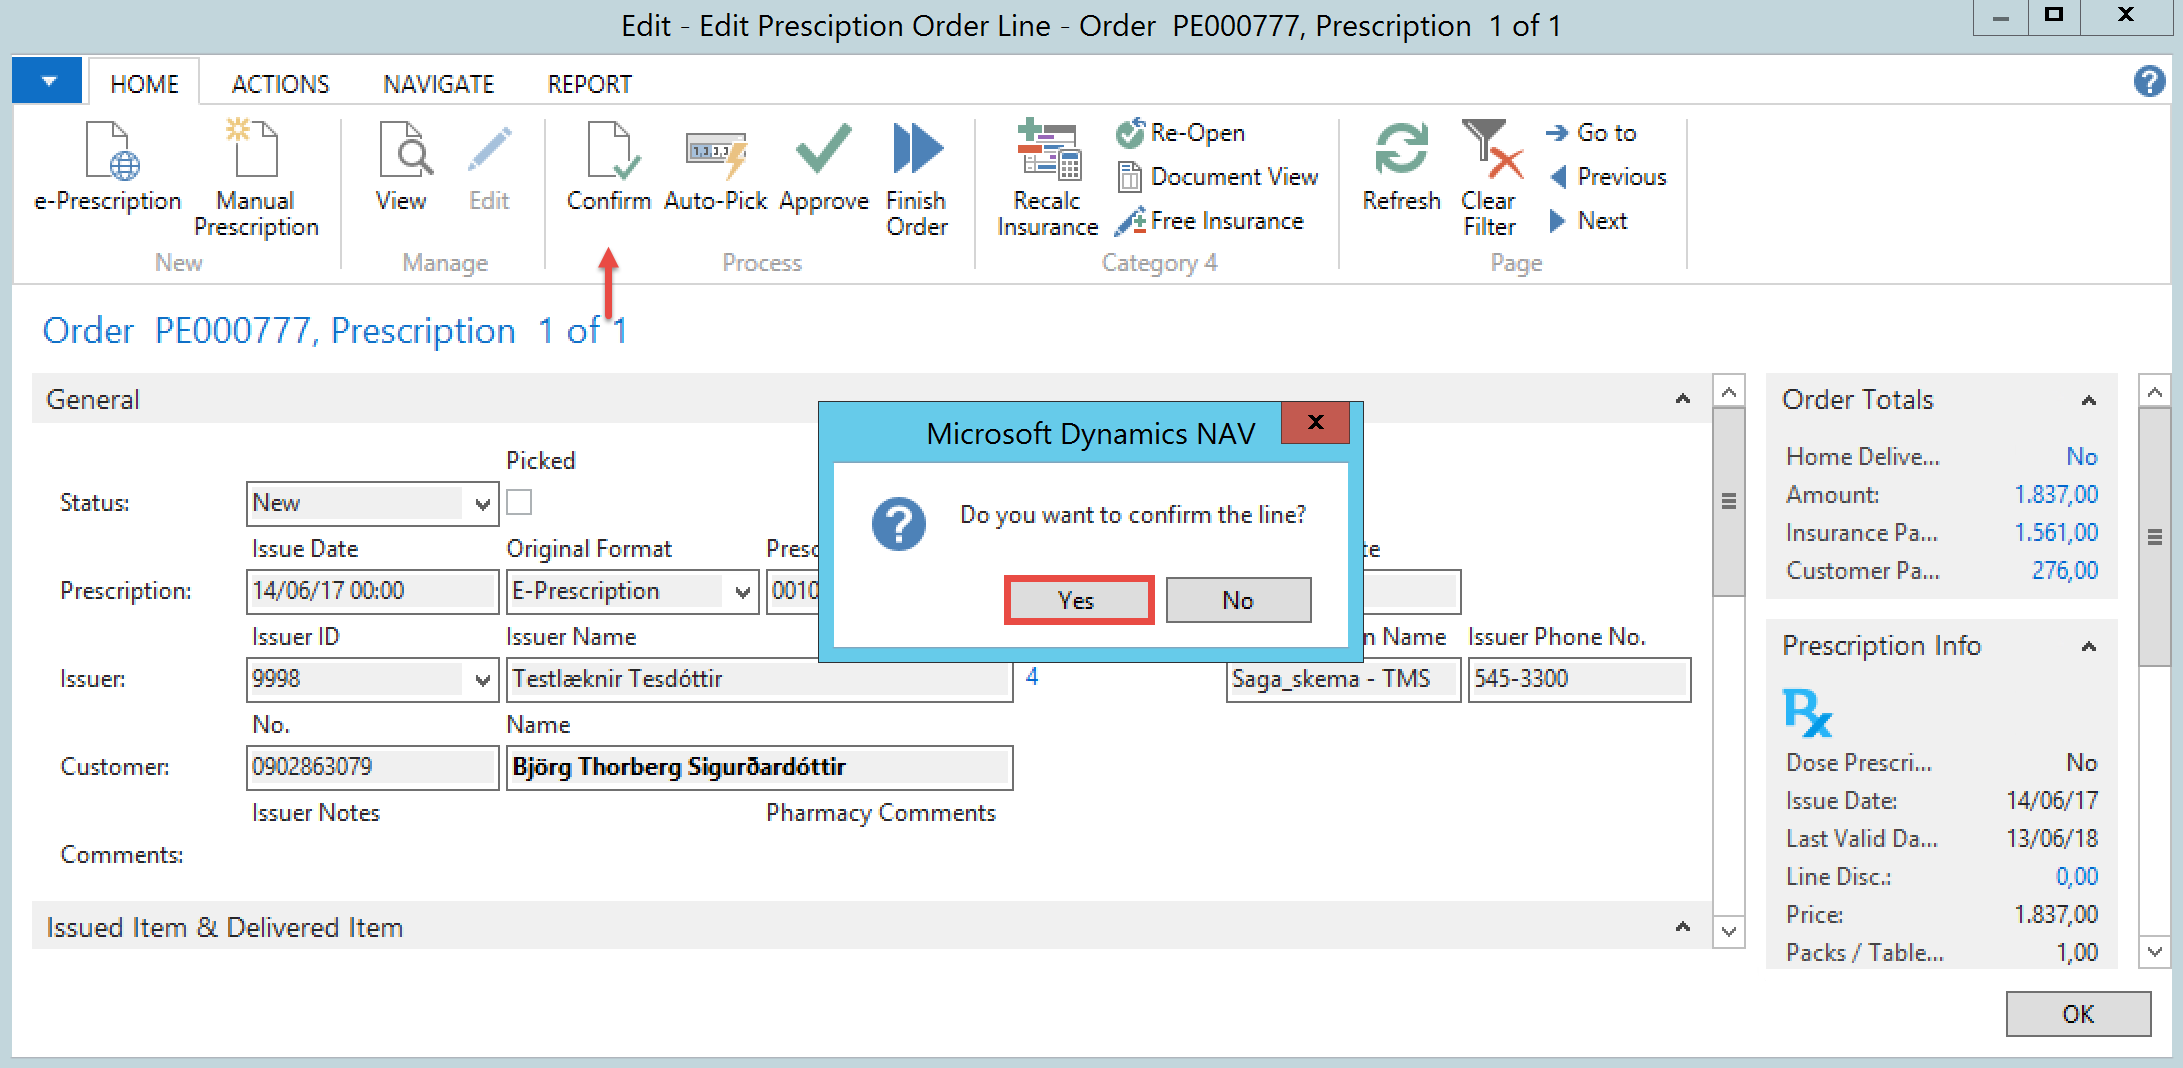
Task: Click Finish Order in the ribbon
Action: (916, 152)
